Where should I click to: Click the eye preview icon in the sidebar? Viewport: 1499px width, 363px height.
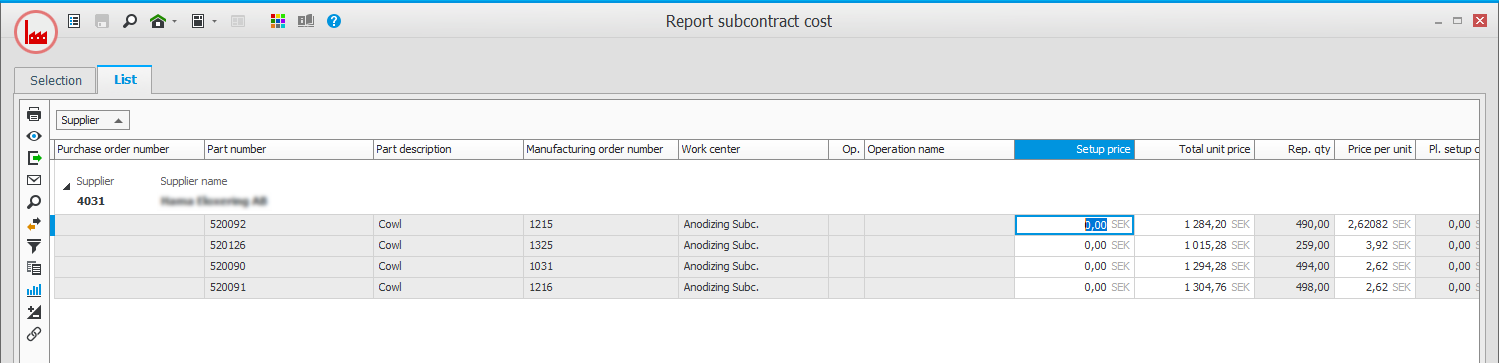34,136
